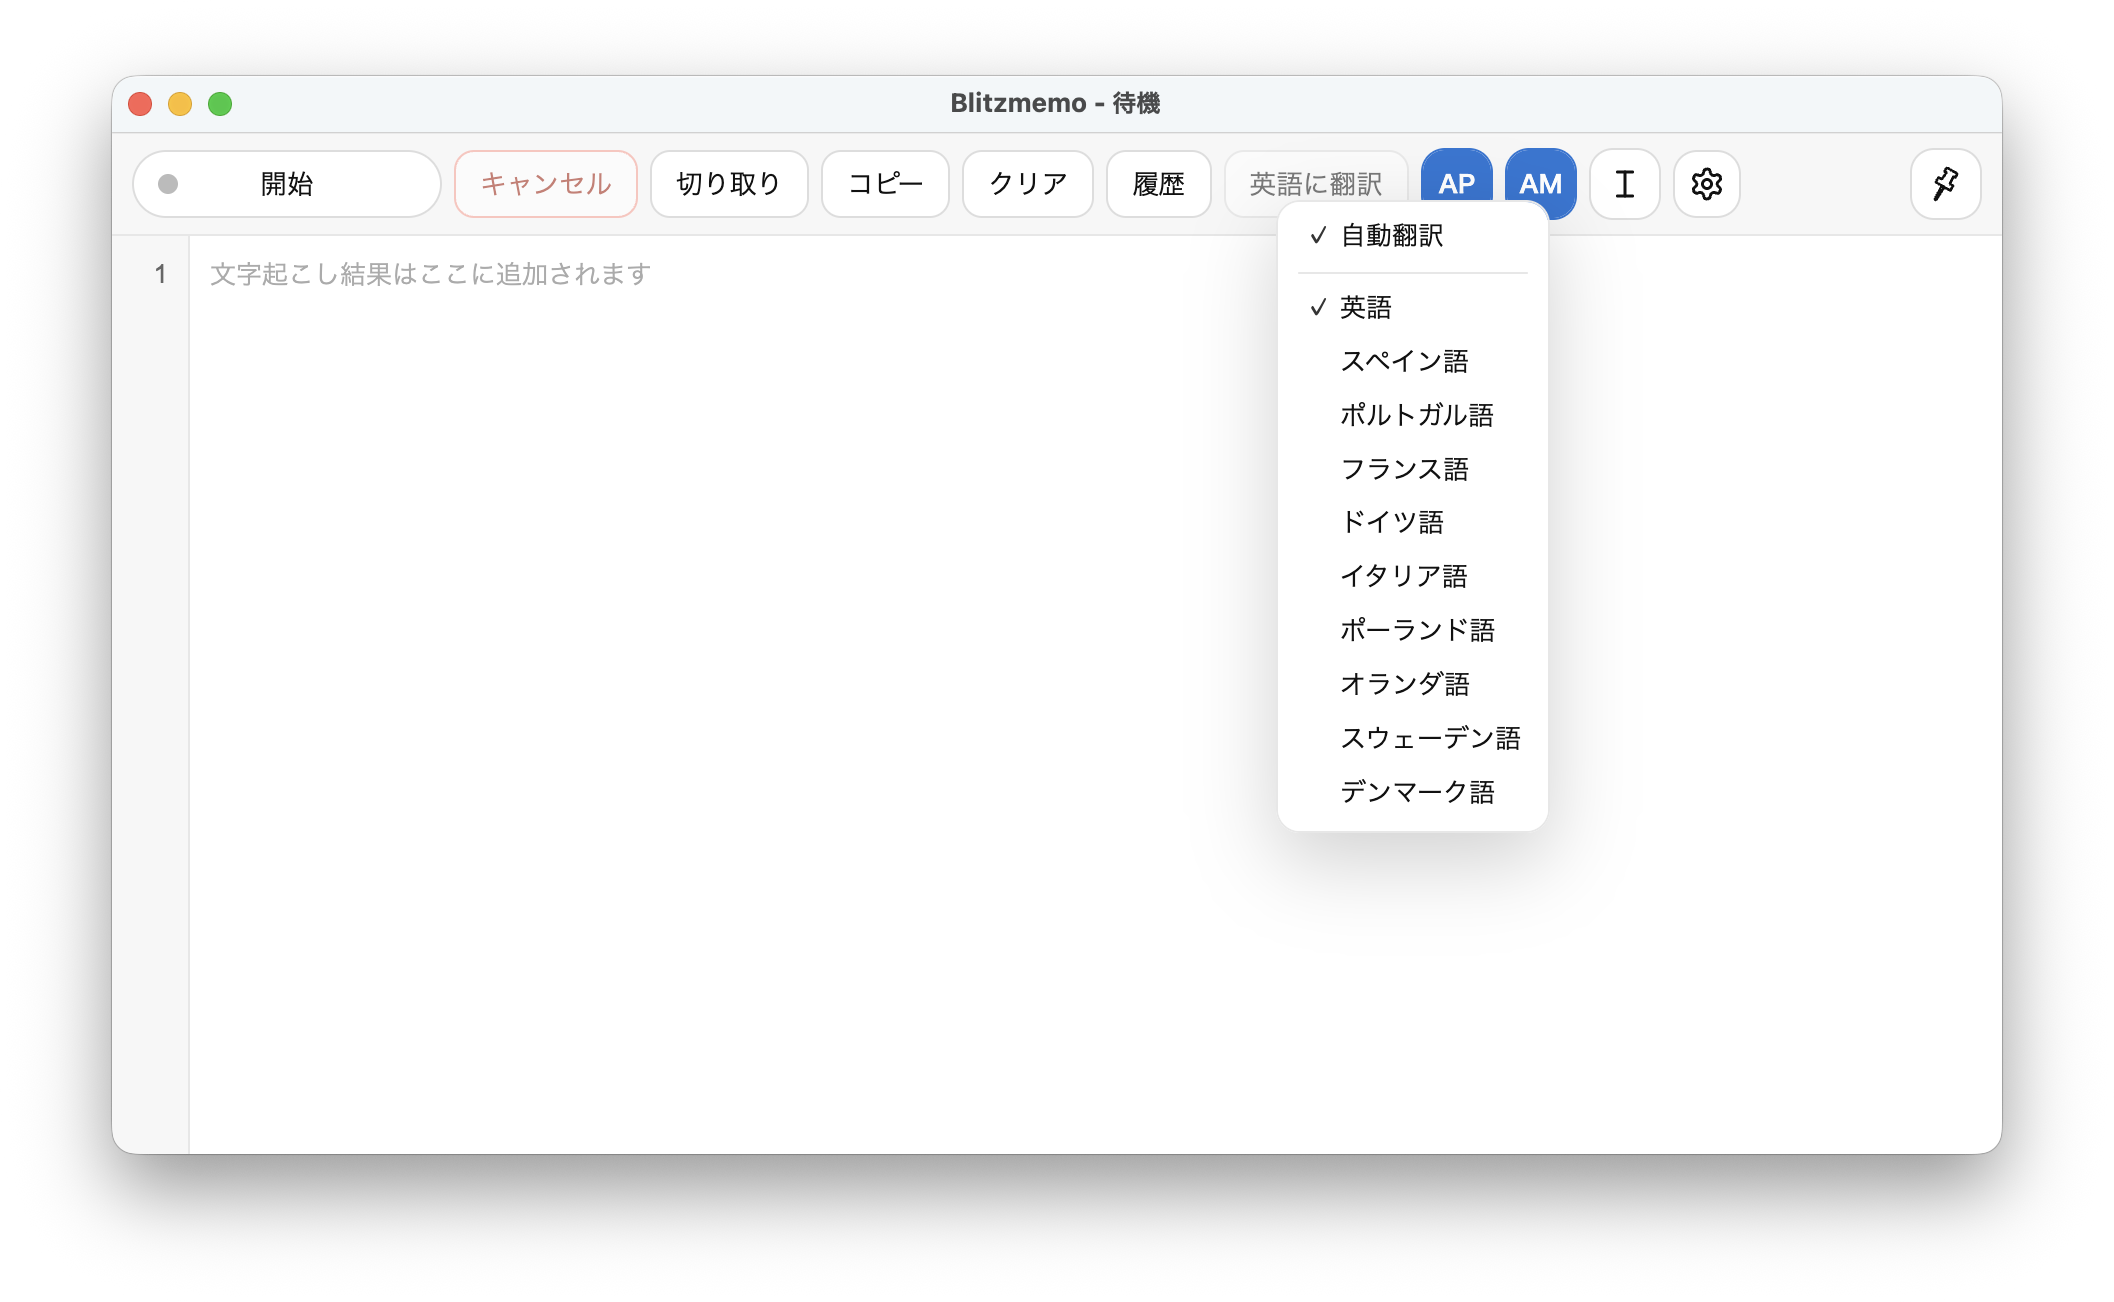The image size is (2114, 1302).
Task: Open settings with the gear icon
Action: point(1706,183)
